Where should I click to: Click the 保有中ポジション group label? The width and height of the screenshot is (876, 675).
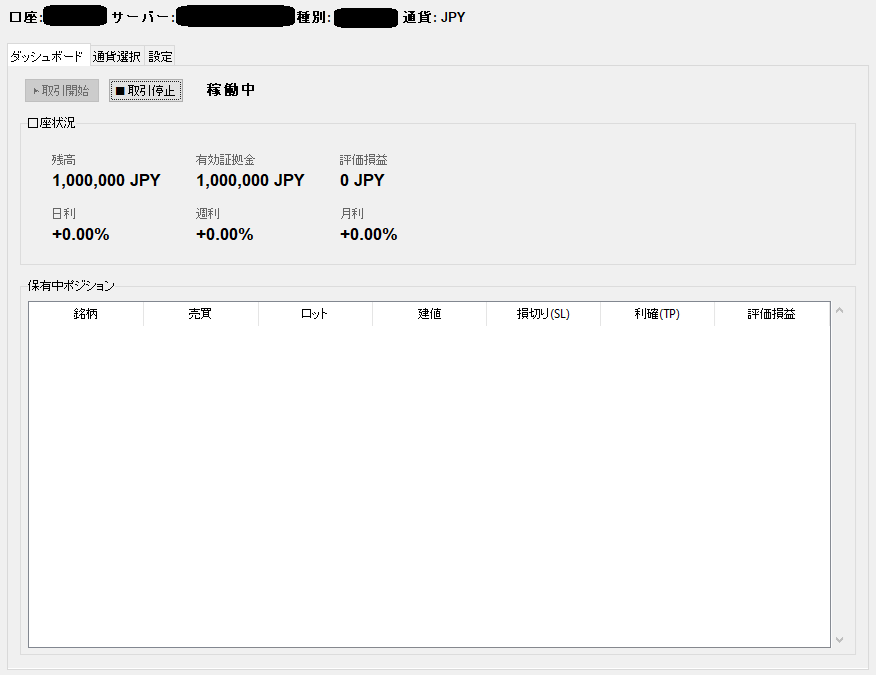click(x=71, y=286)
